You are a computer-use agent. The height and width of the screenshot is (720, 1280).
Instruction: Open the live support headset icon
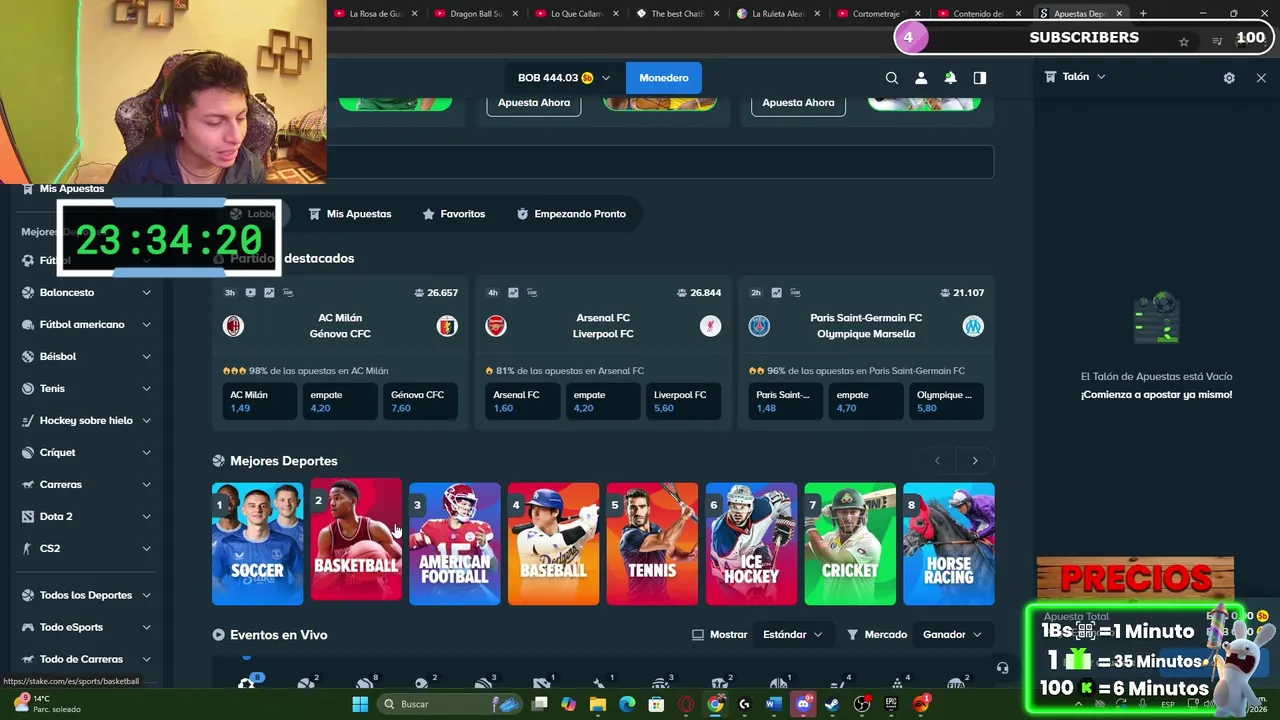1002,668
